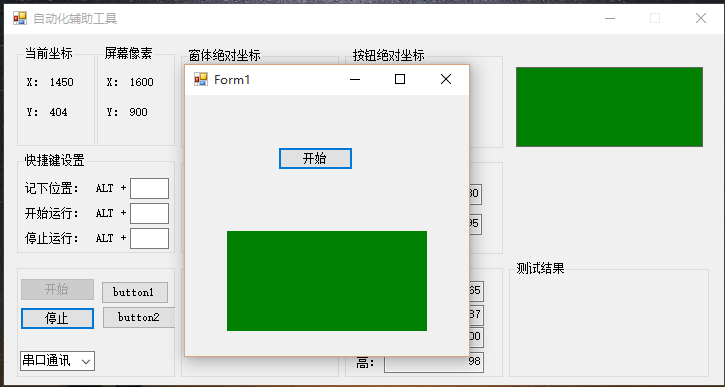Viewport: 725px width, 387px height.
Task: Click the screen pixel X value 1600
Action: click(141, 82)
